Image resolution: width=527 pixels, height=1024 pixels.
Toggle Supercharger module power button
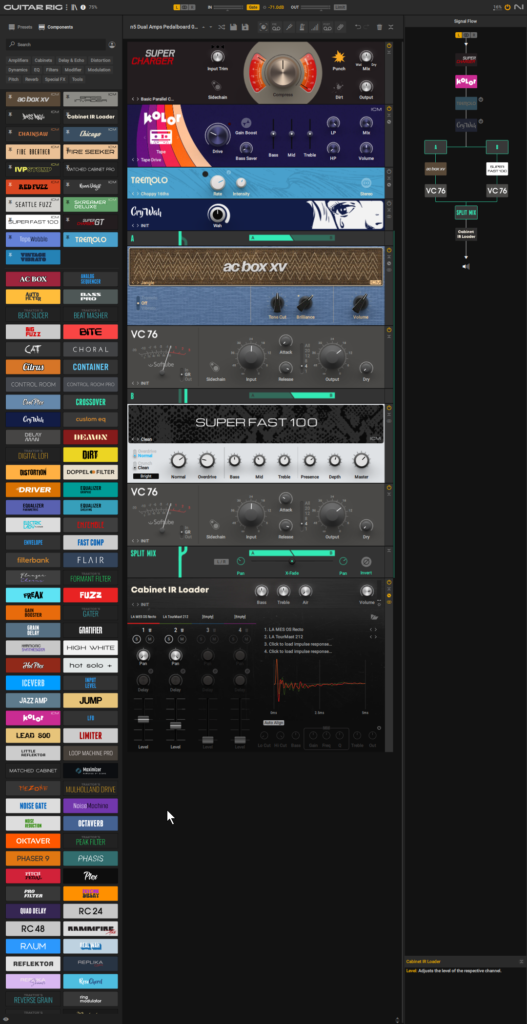389,46
